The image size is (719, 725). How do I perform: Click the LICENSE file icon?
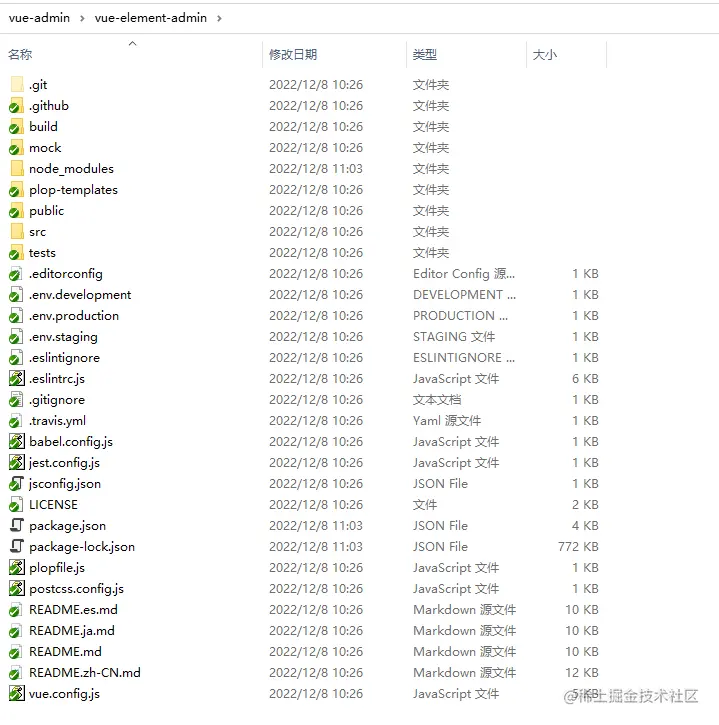[x=16, y=505]
